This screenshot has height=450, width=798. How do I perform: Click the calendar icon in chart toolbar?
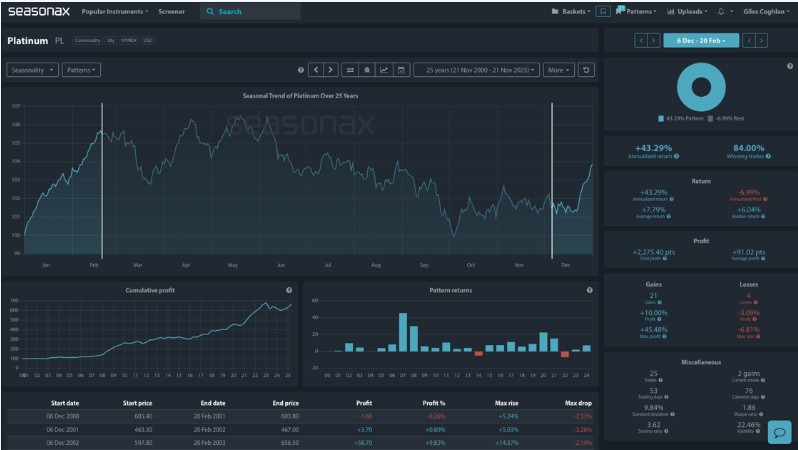[x=401, y=70]
